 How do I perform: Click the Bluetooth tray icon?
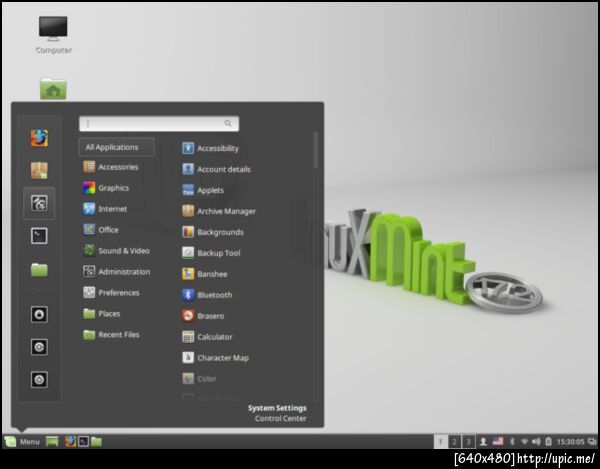512,441
